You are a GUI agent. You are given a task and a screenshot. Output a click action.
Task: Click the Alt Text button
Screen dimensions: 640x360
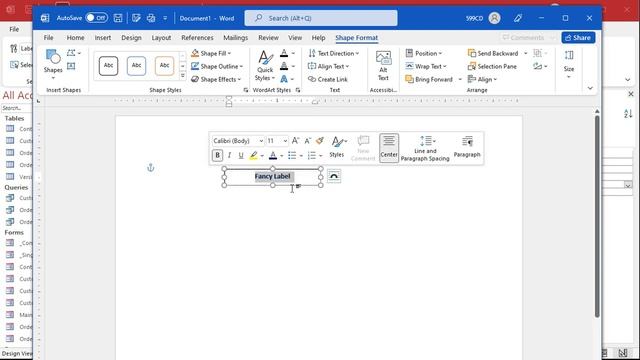coord(383,66)
